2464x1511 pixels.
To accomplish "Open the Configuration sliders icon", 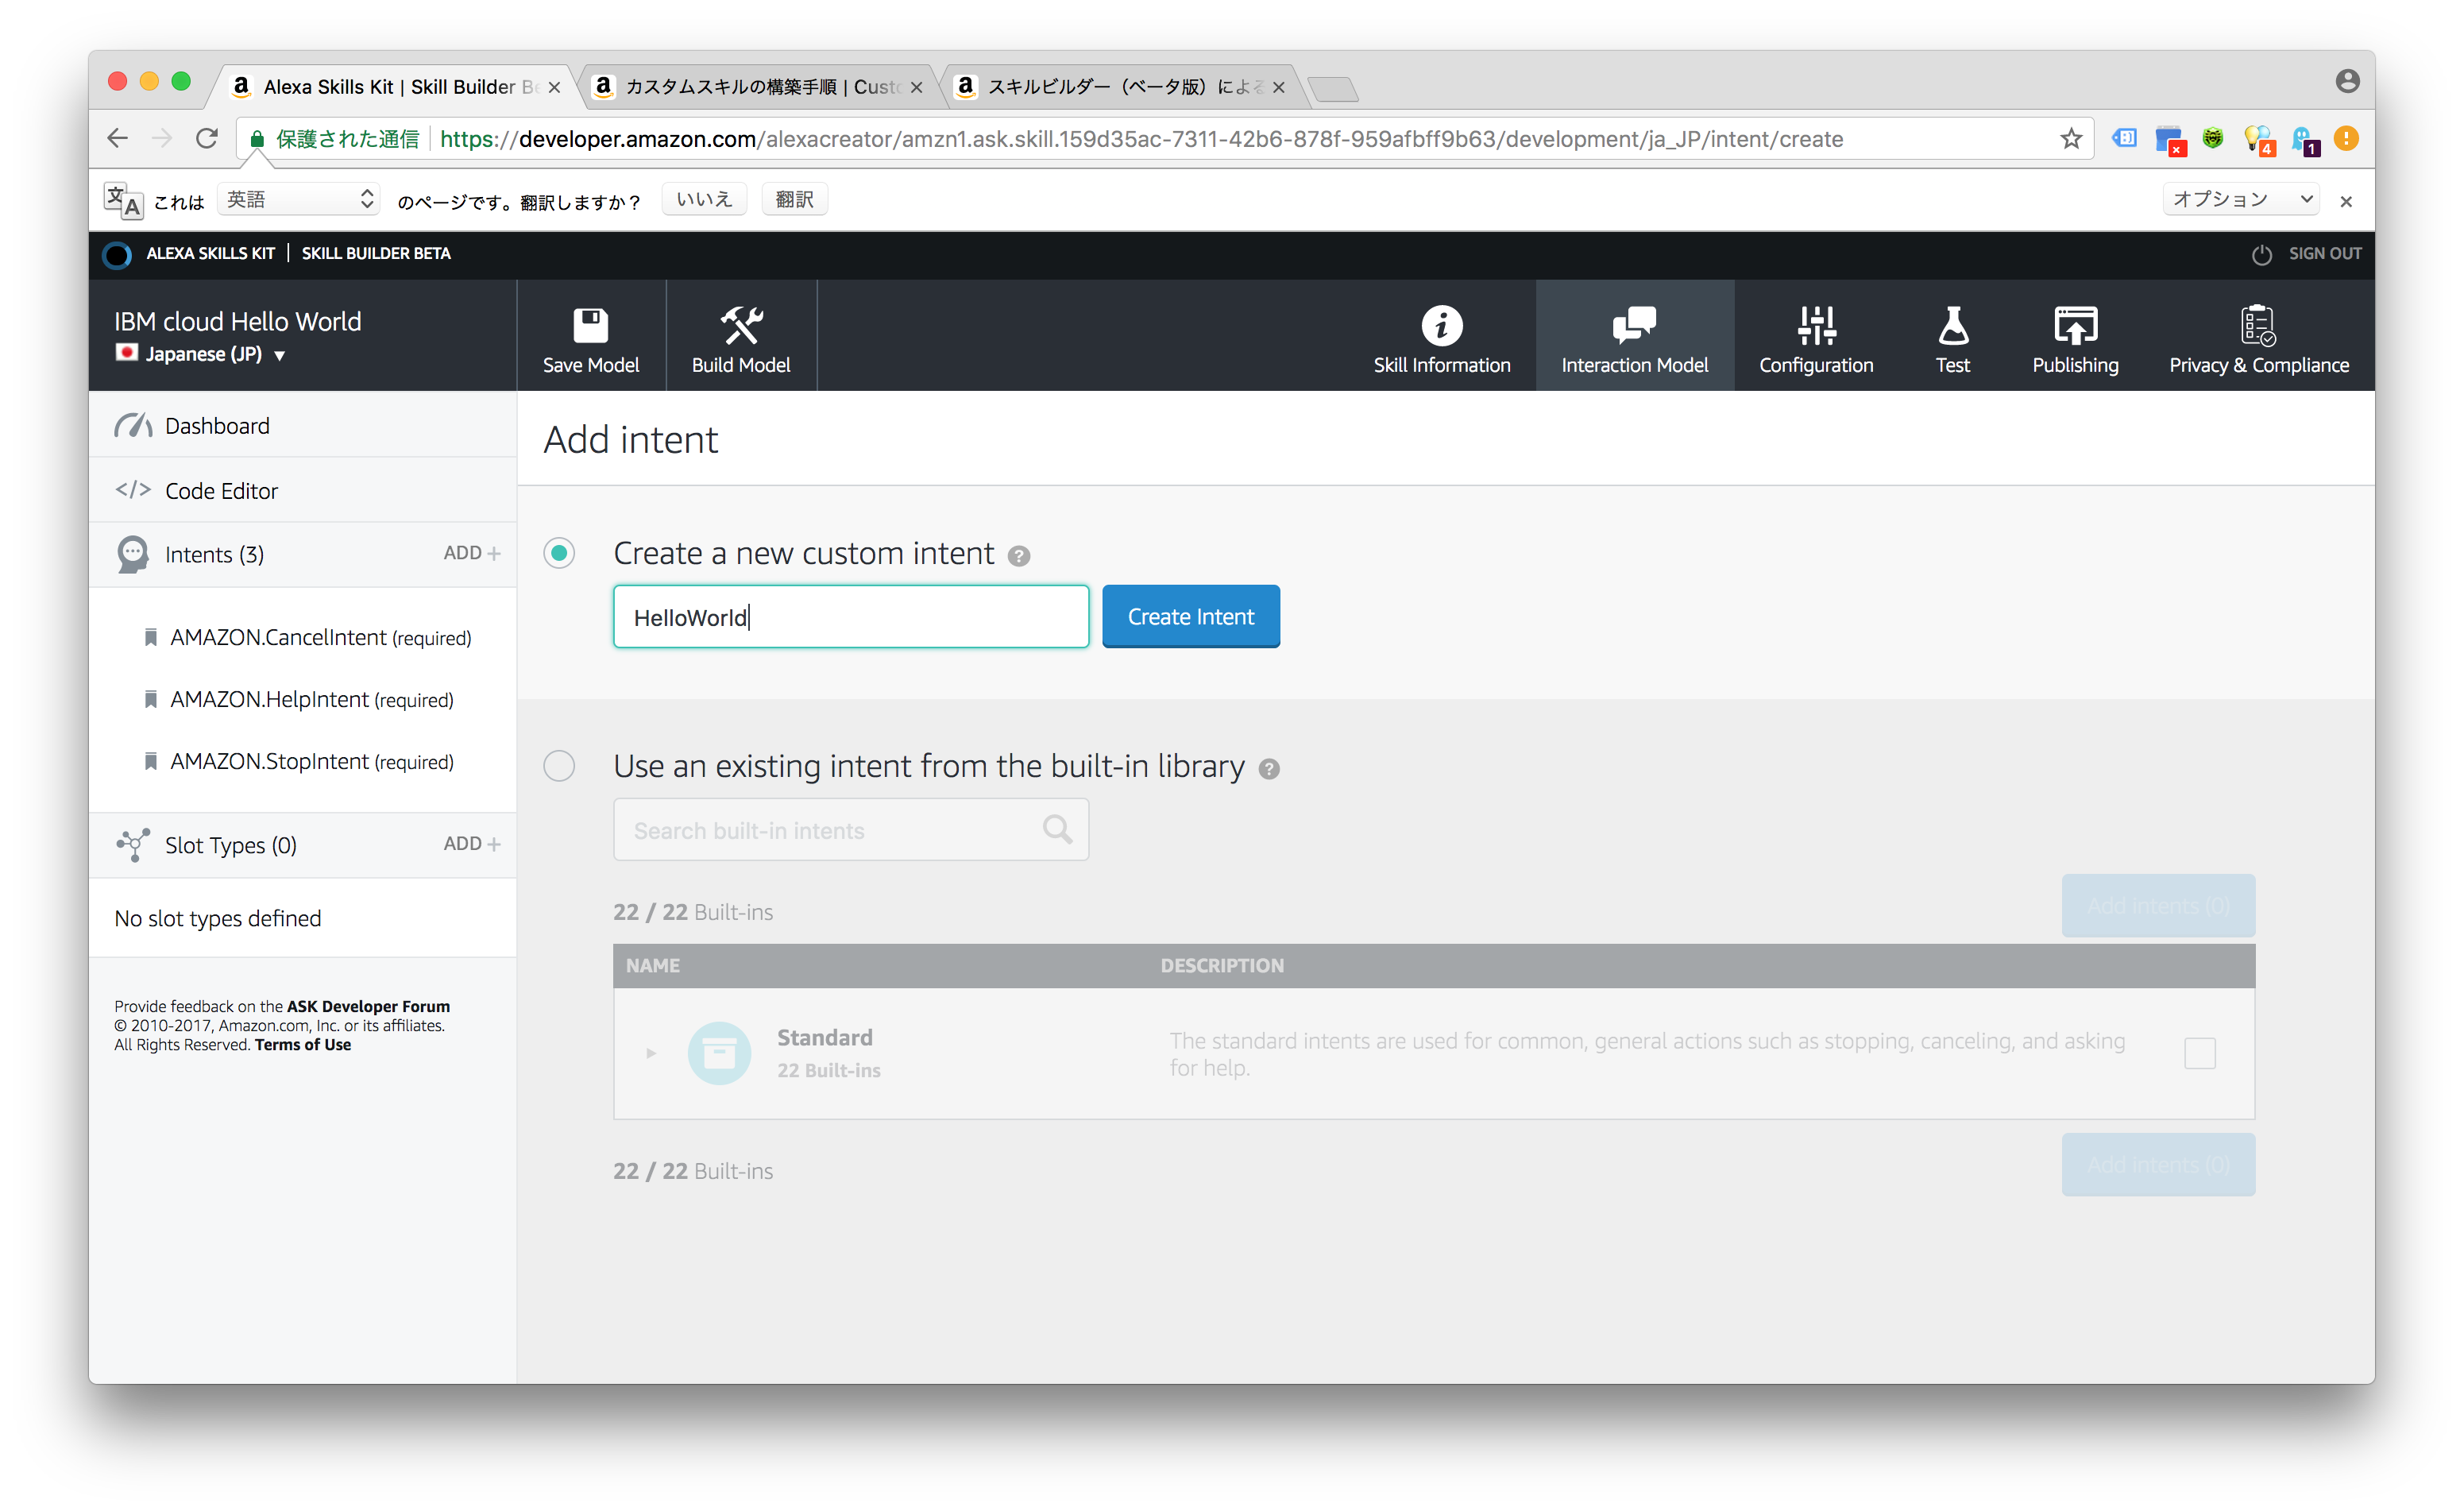I will (x=1816, y=325).
